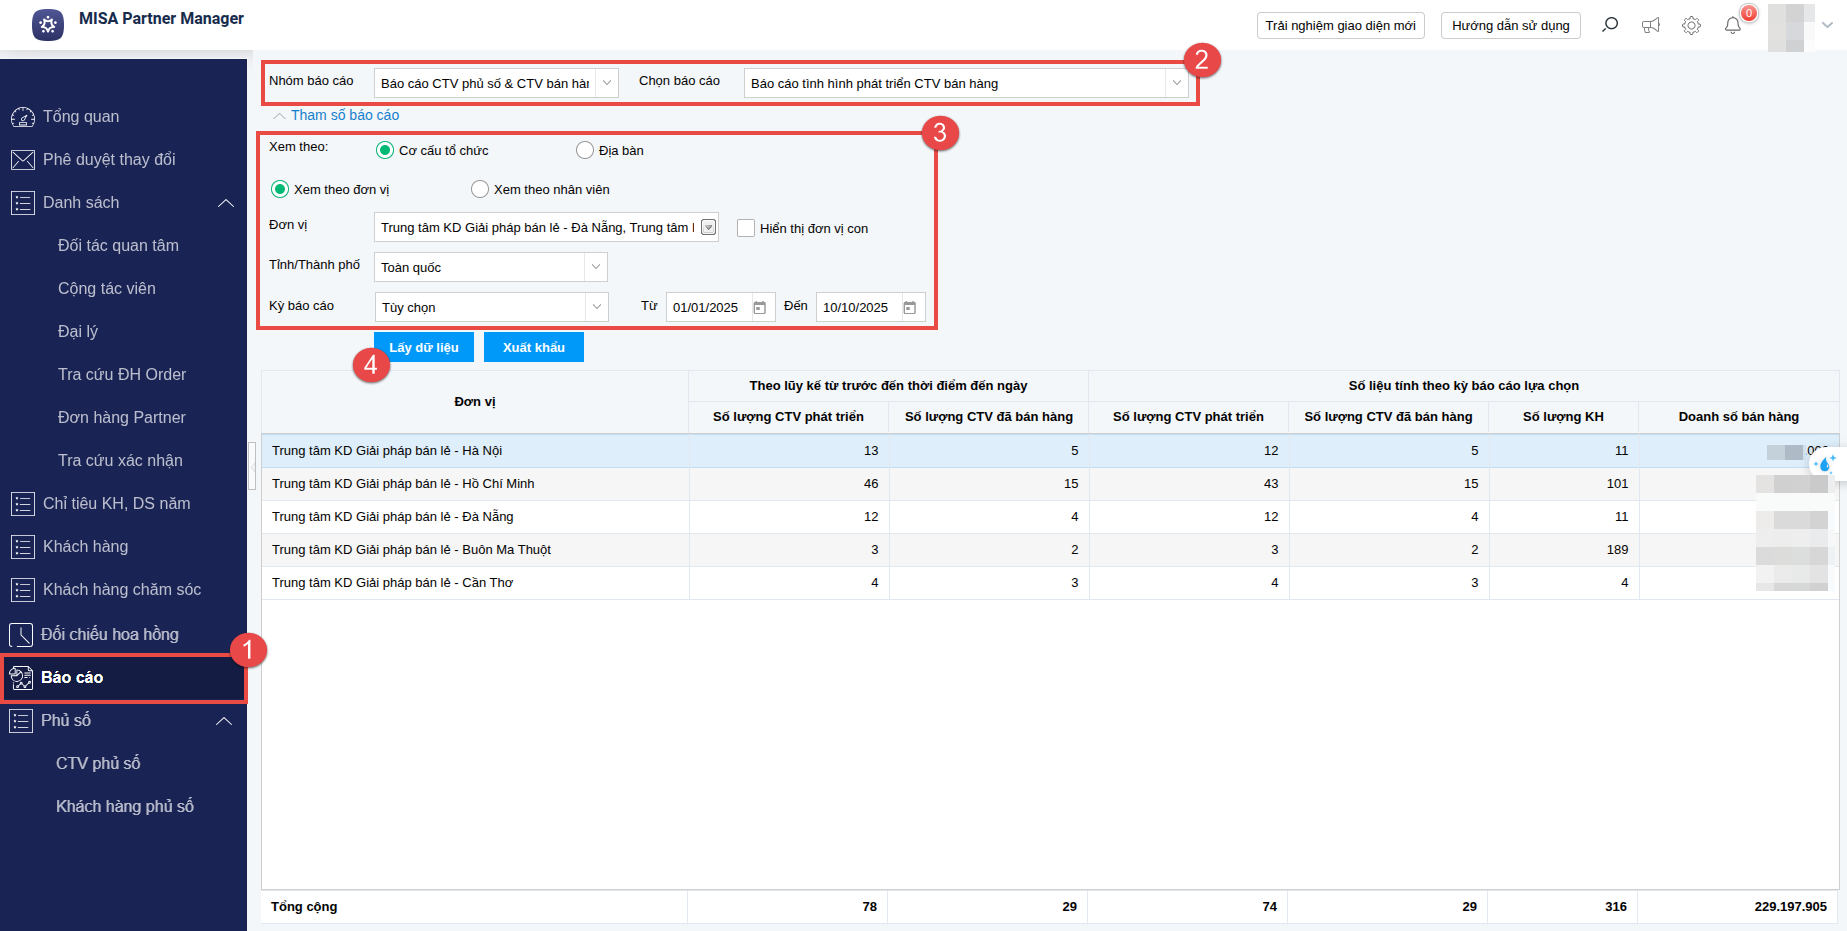This screenshot has width=1847, height=931.
Task: Click the Xuất khẩu export button
Action: point(534,347)
